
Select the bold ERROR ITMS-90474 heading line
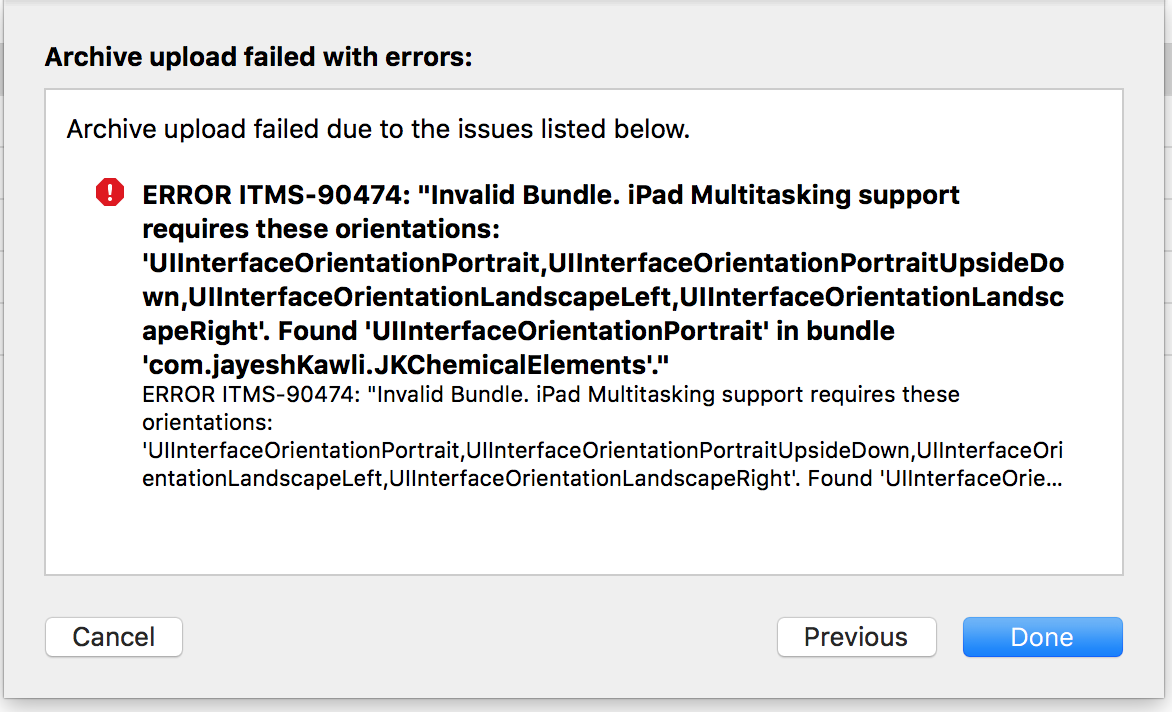pos(551,195)
